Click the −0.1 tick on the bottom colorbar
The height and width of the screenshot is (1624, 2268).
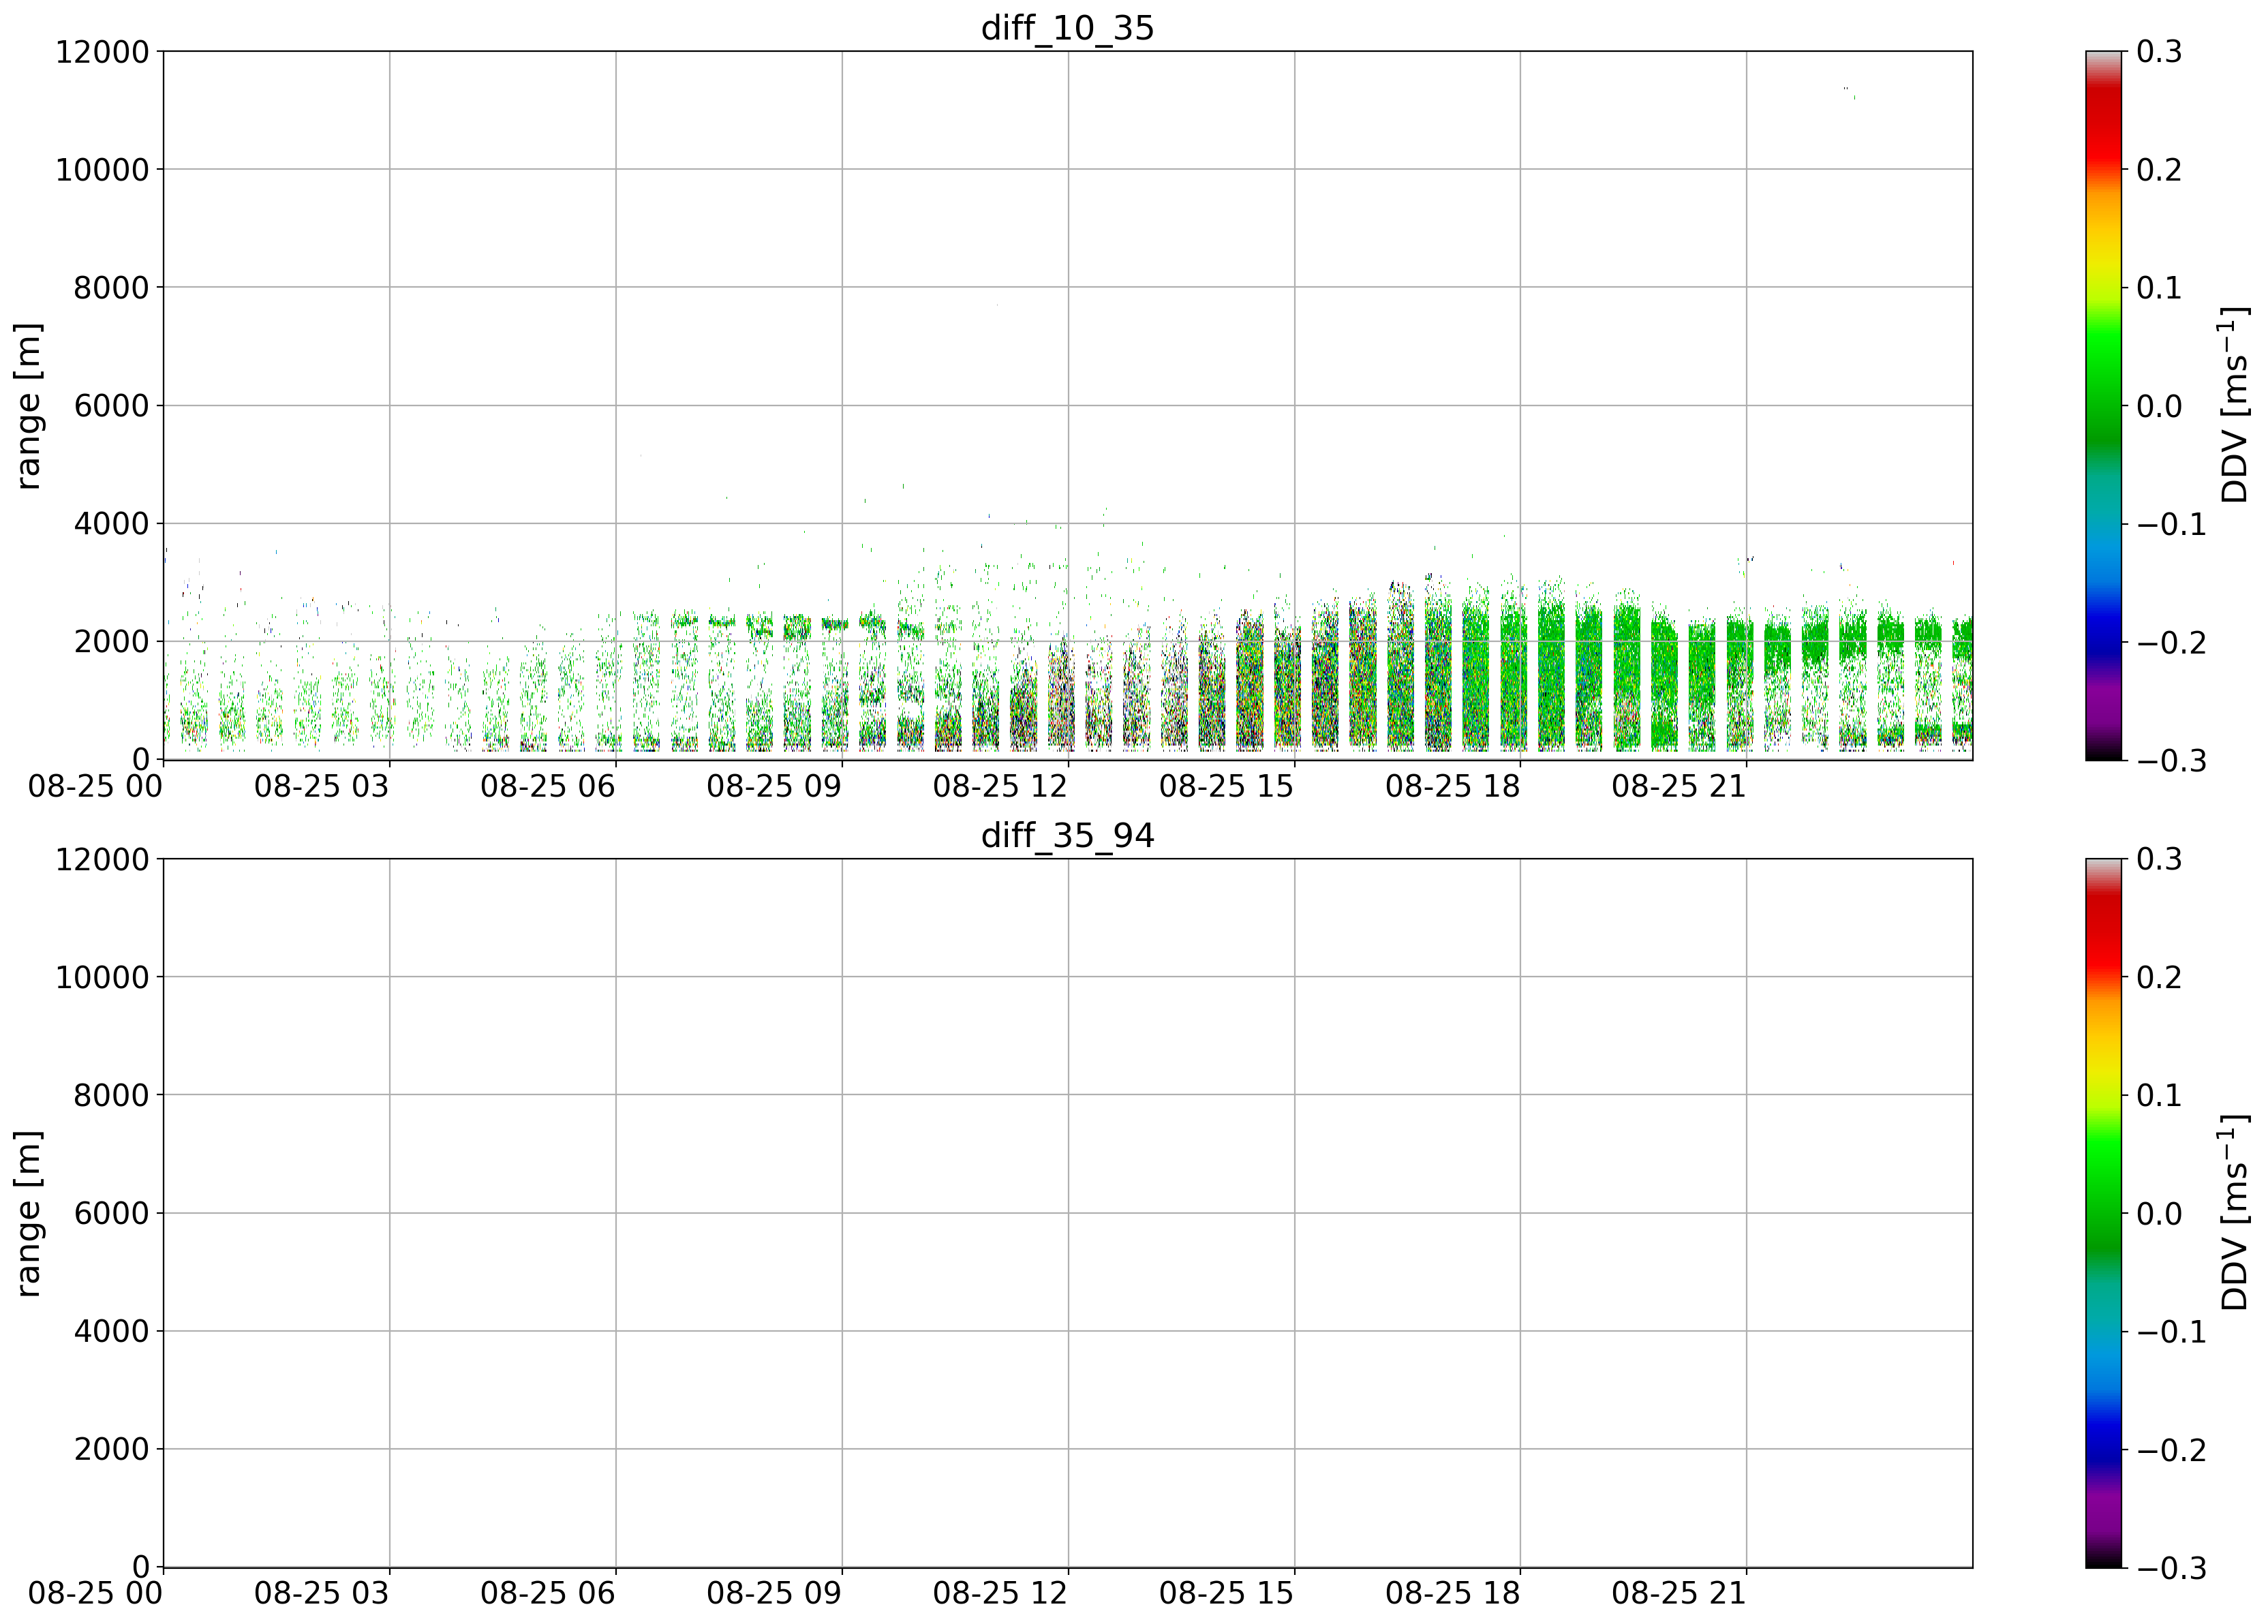point(2172,1331)
